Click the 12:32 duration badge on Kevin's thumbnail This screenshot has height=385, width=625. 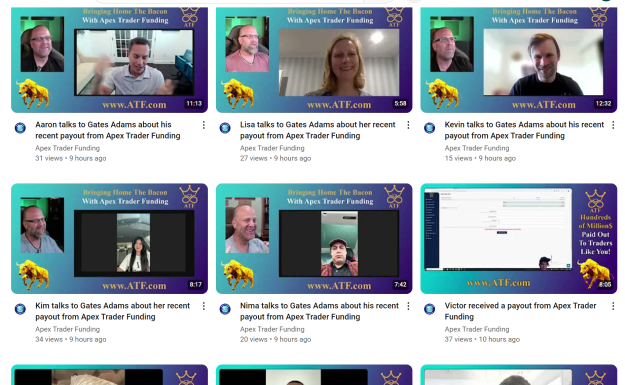tap(603, 104)
